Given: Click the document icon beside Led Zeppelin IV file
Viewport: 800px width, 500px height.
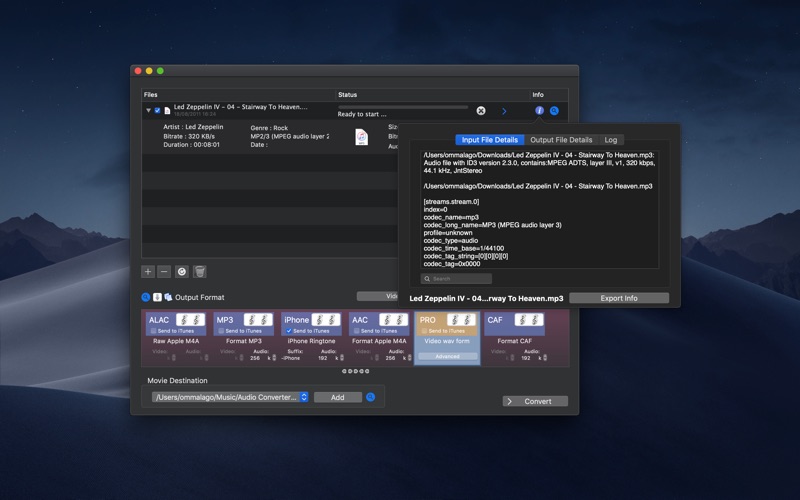Looking at the screenshot, I should (x=167, y=111).
